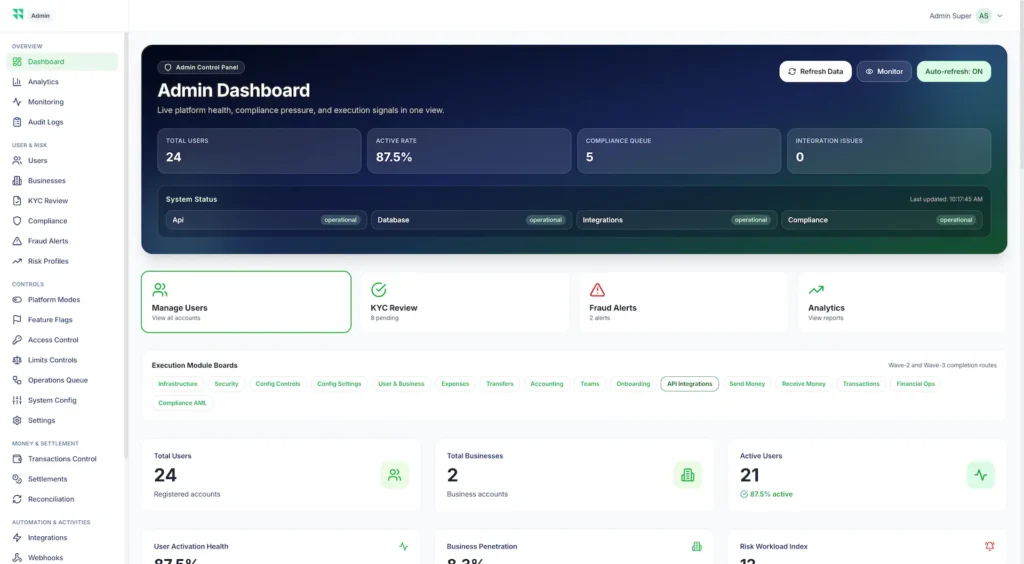Open the KYC Review pending card
The height and width of the screenshot is (564, 1024).
tap(464, 302)
